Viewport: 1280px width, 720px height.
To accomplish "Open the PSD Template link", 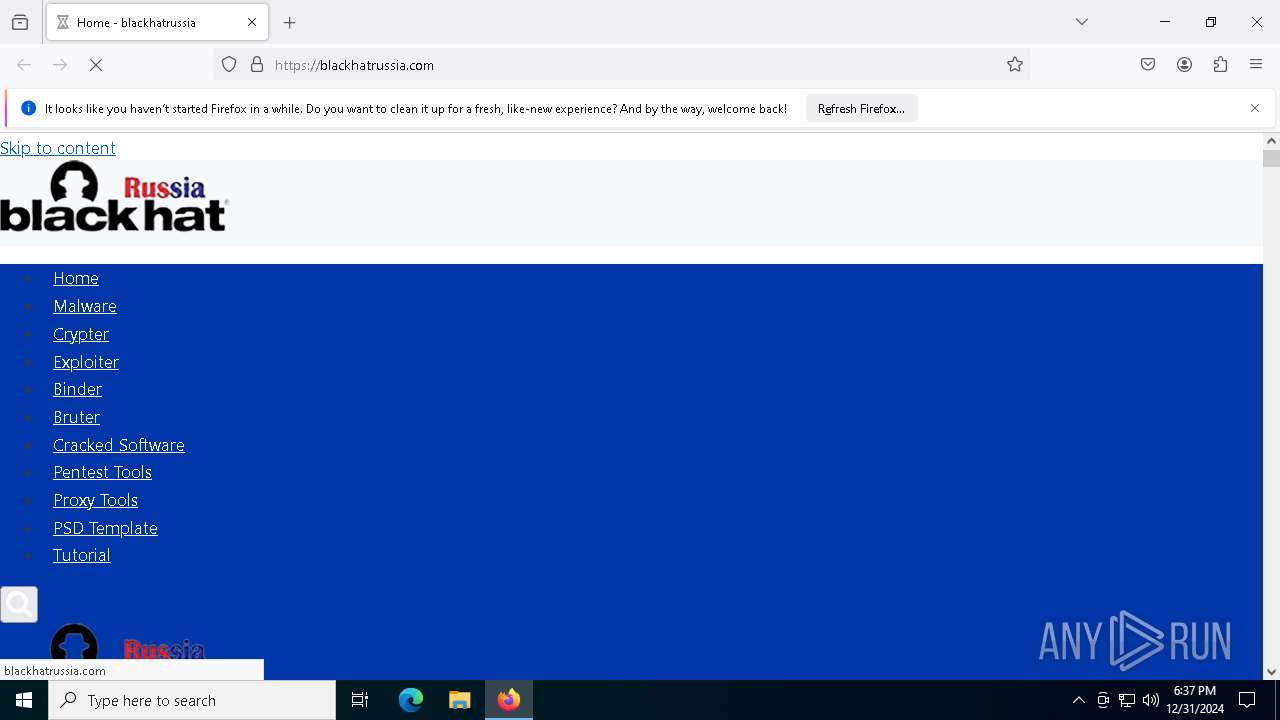I will [106, 528].
